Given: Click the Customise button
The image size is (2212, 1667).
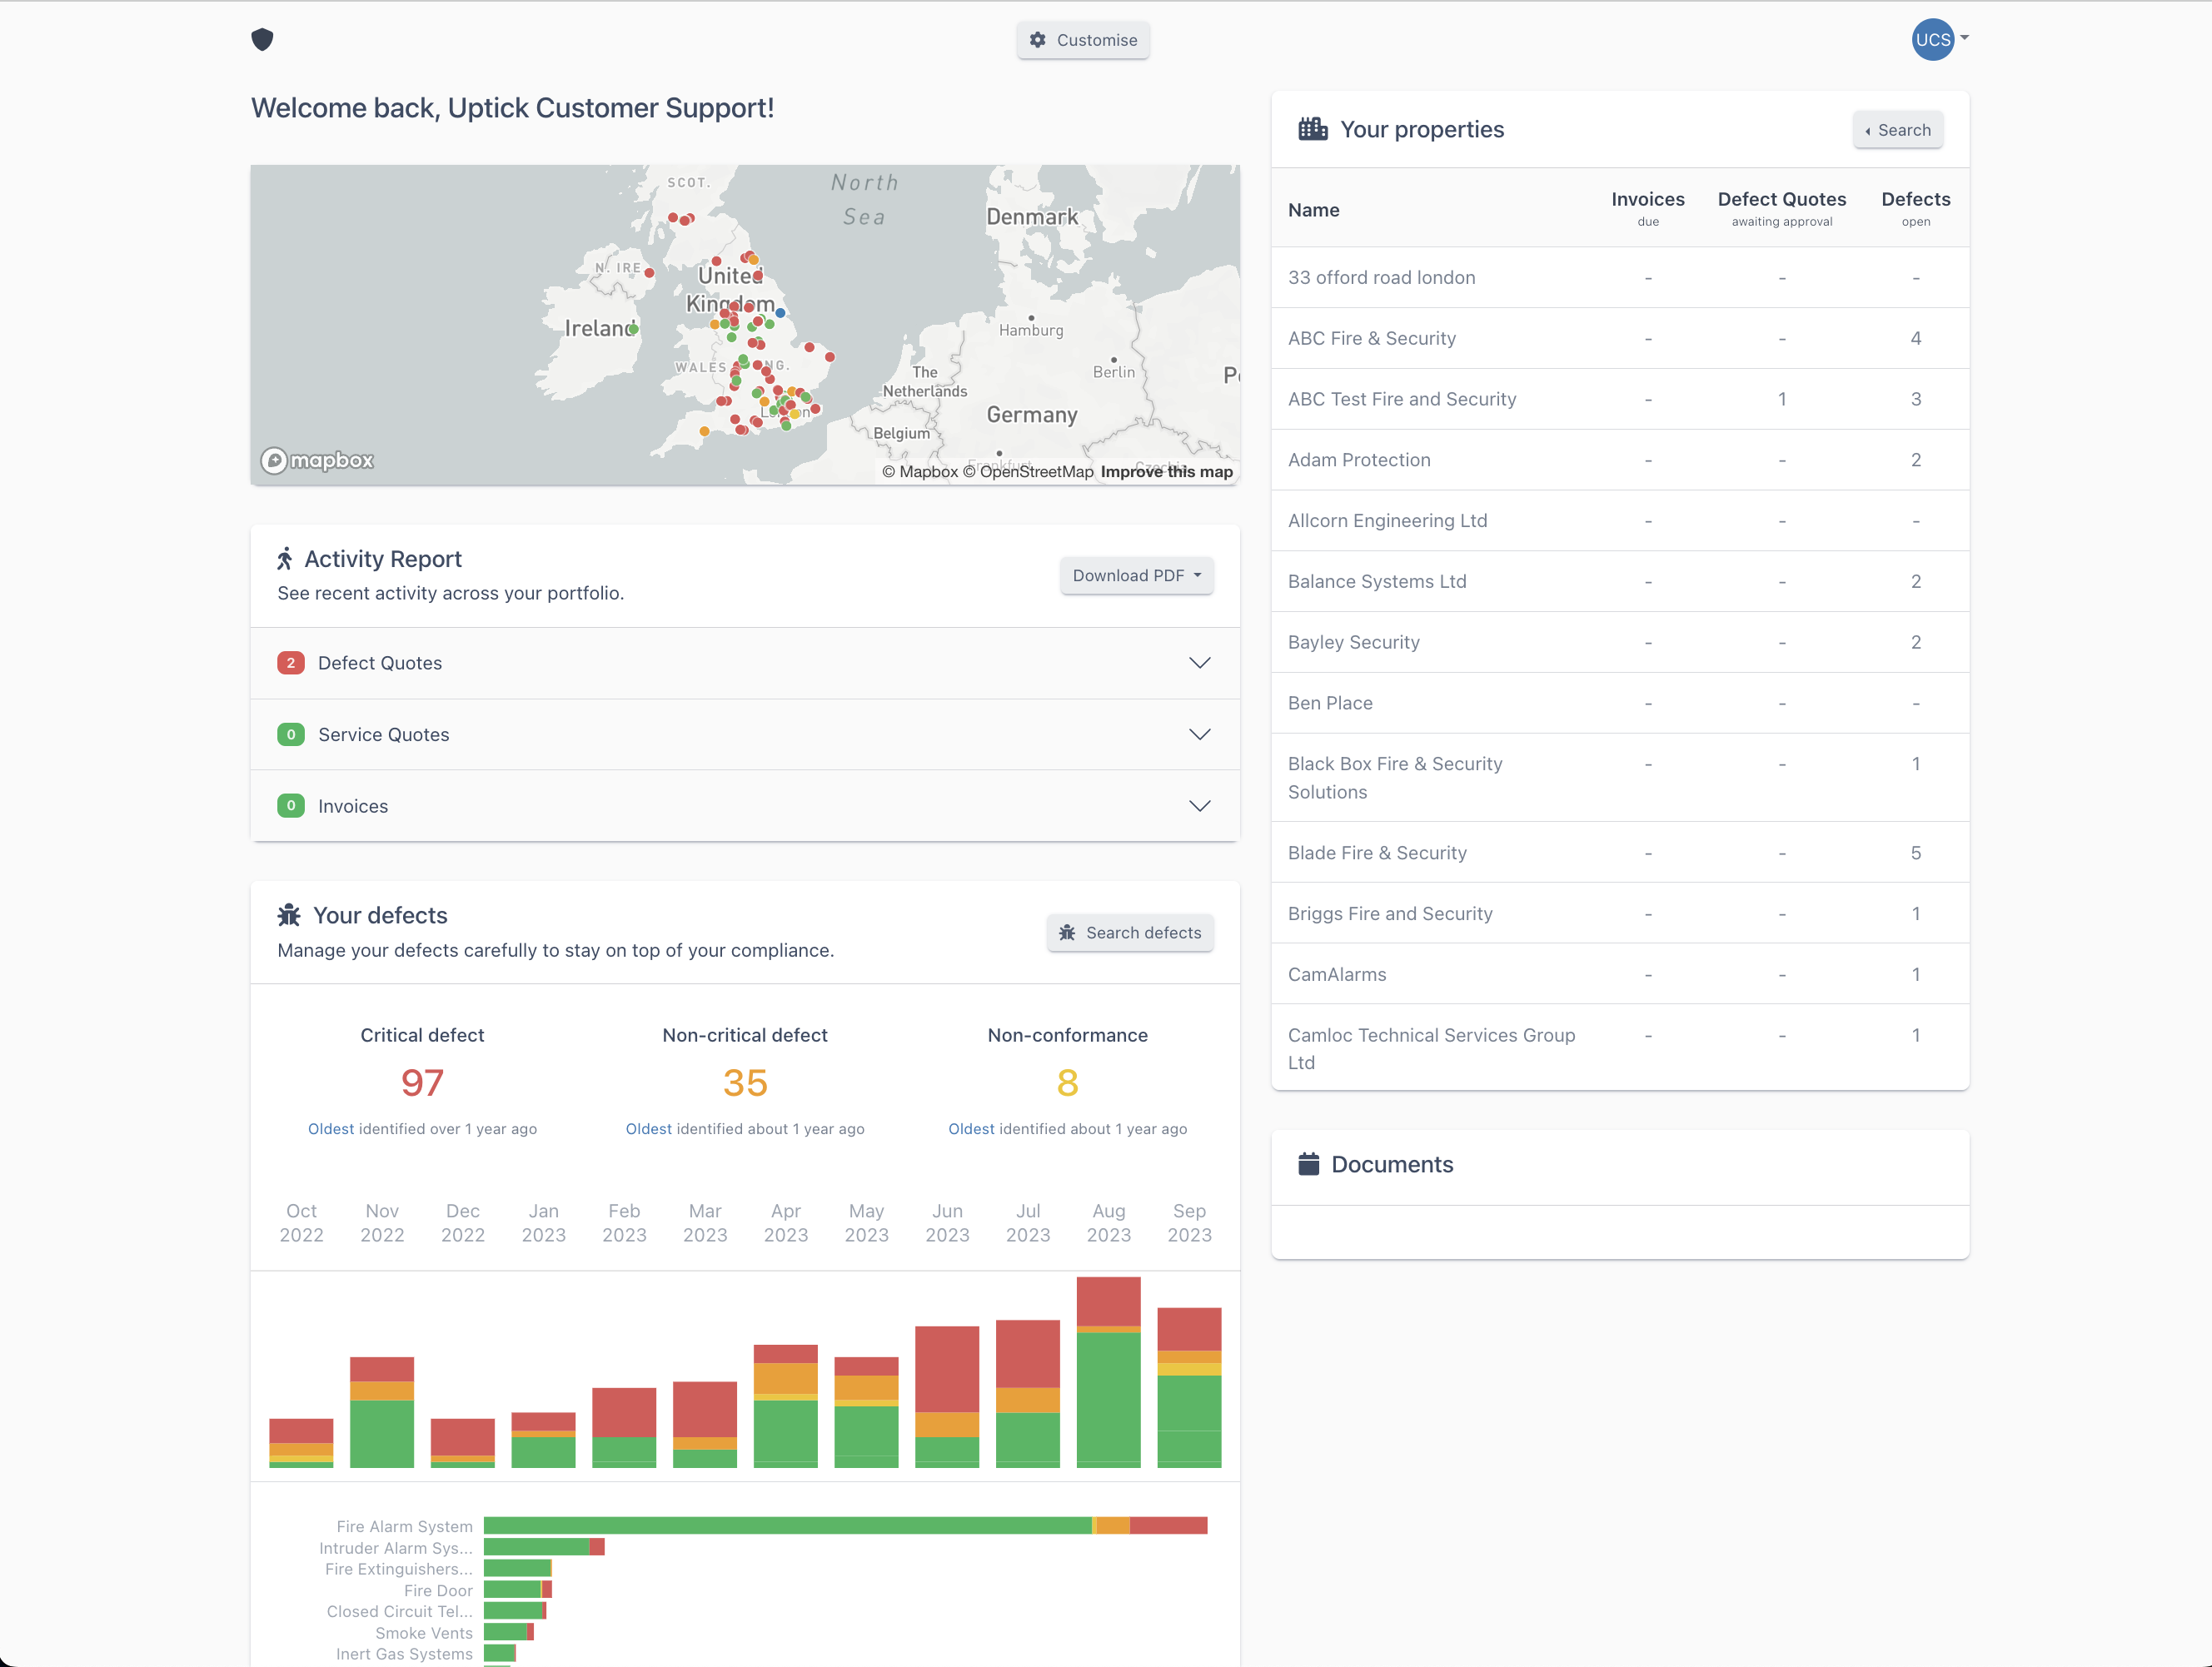Looking at the screenshot, I should [x=1083, y=40].
